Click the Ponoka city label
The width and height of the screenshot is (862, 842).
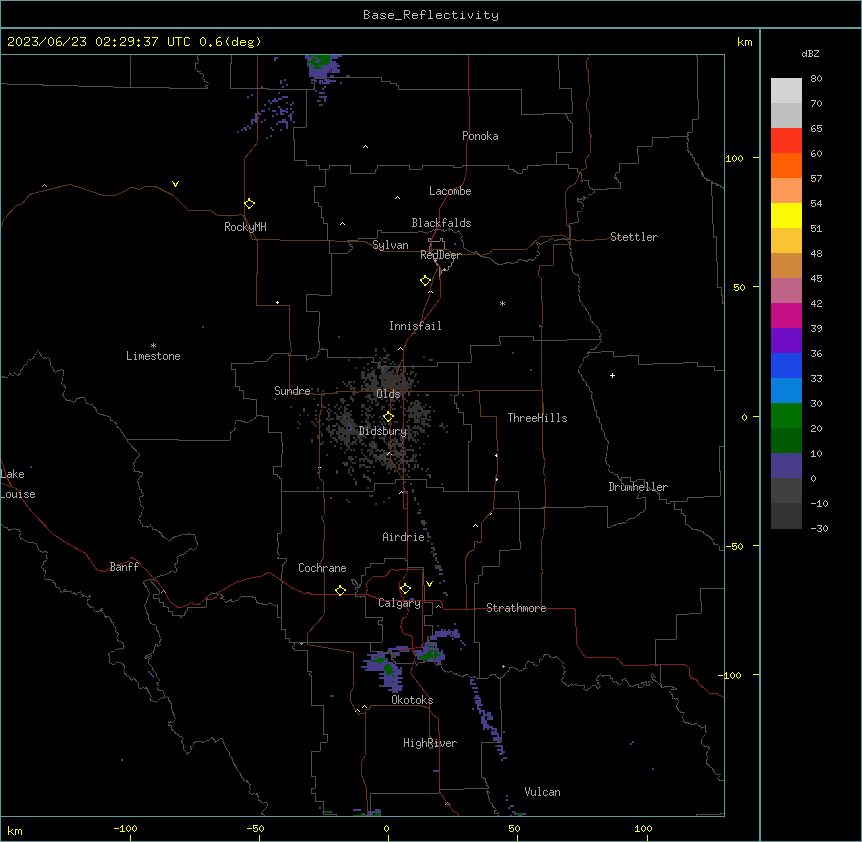[480, 136]
